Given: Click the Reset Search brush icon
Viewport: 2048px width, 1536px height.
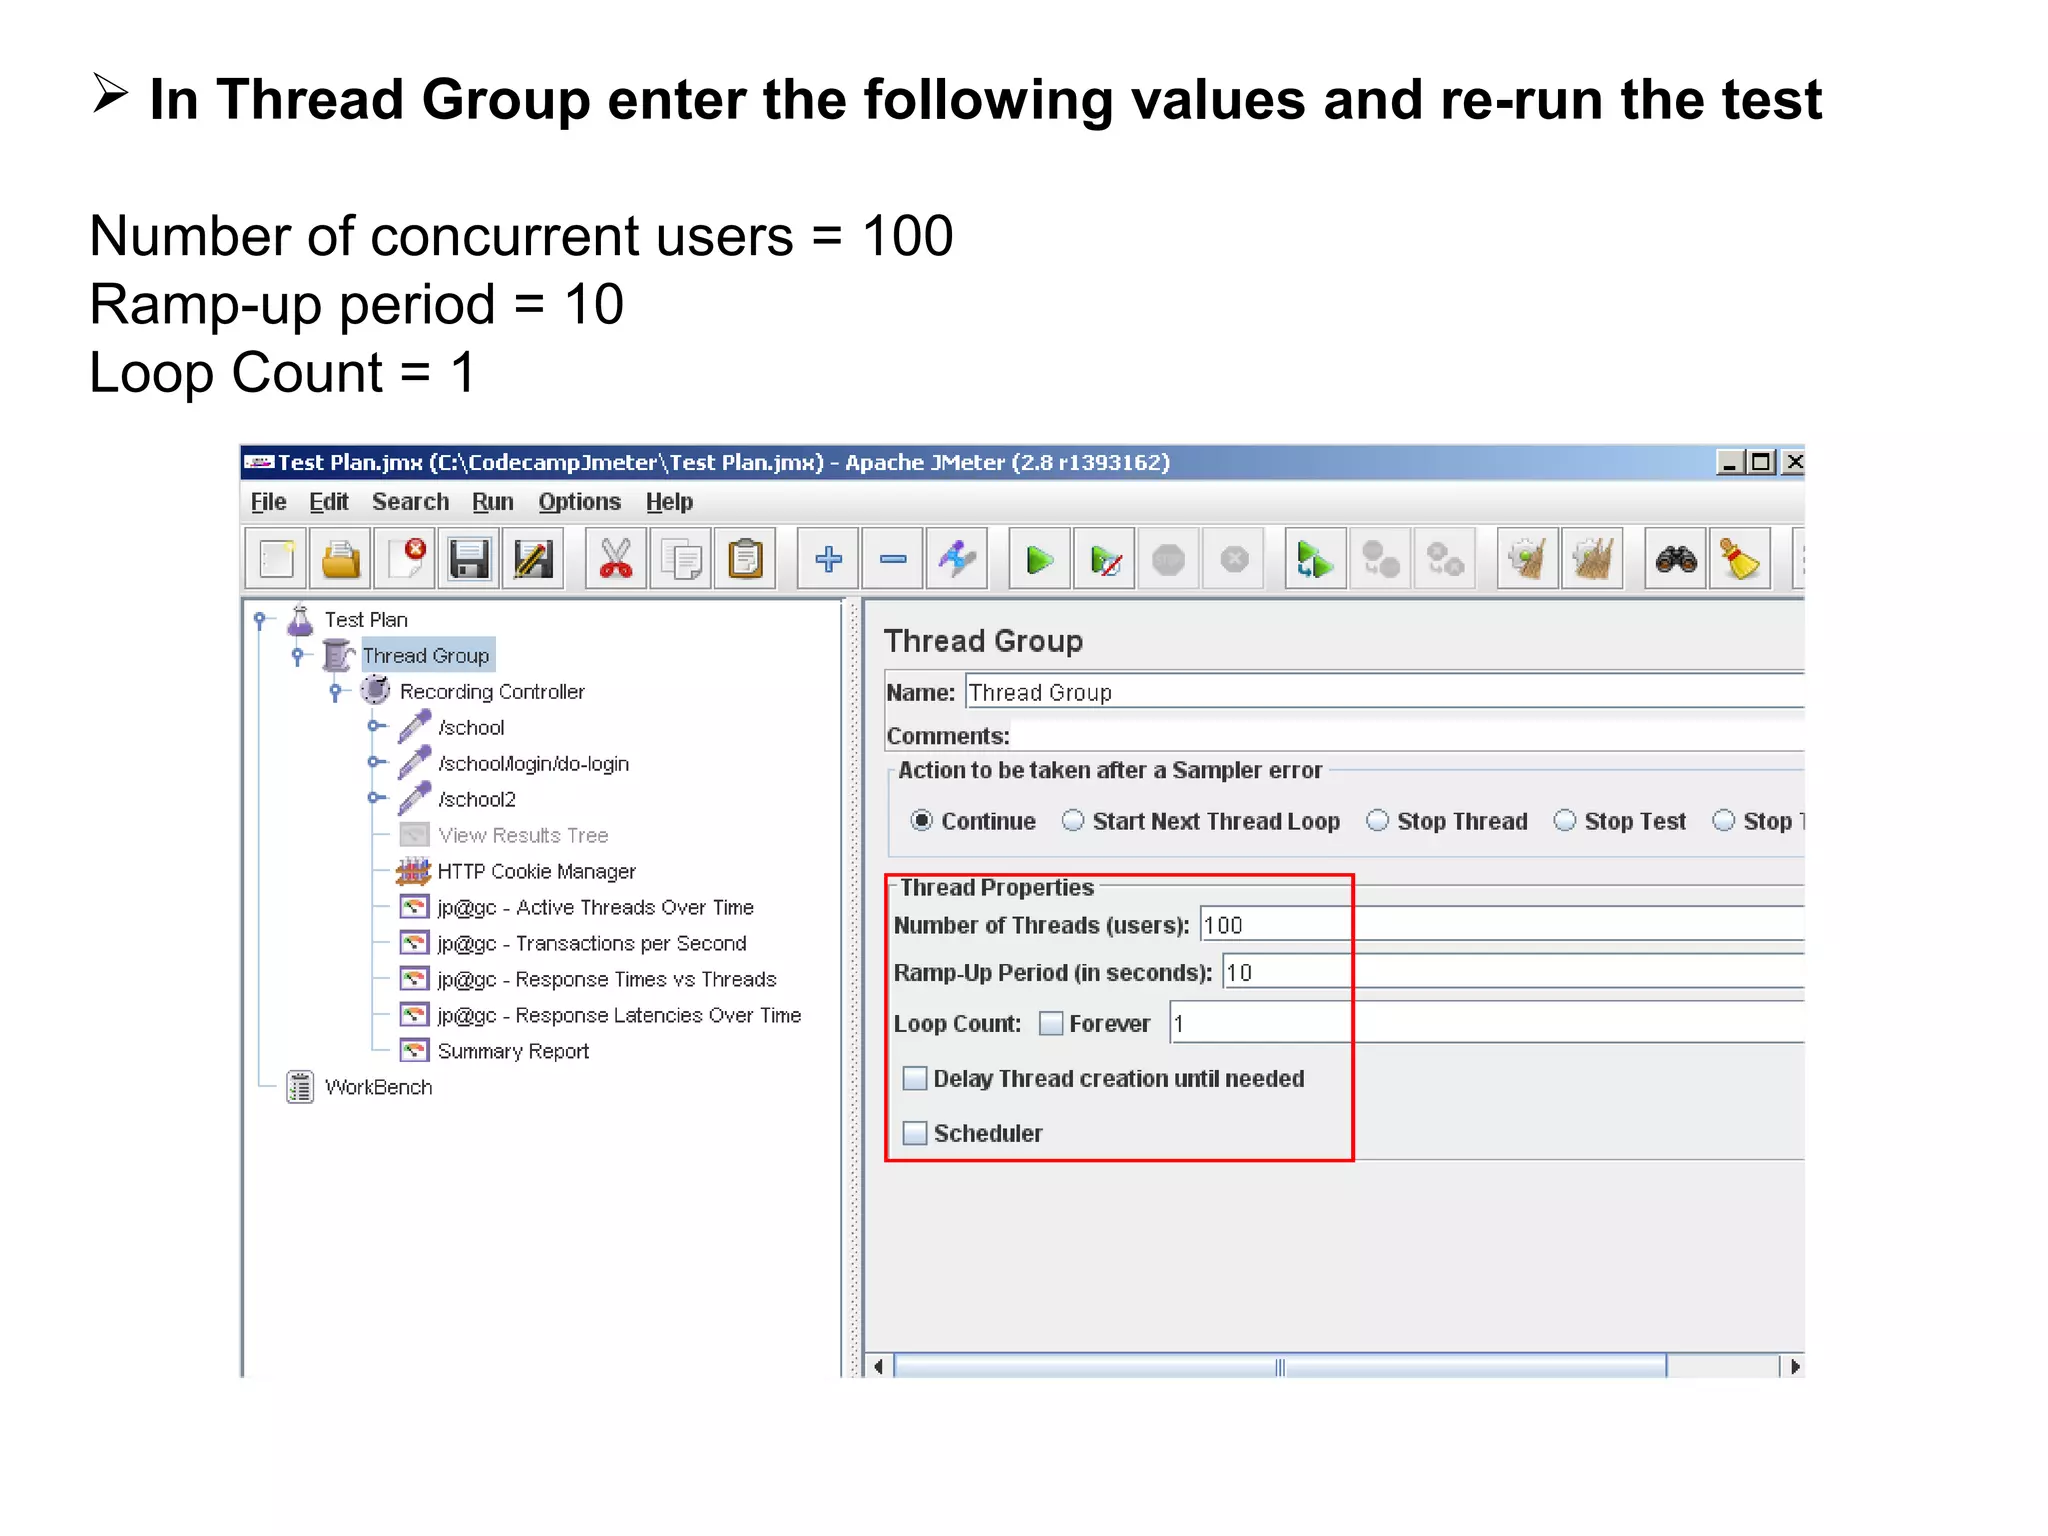Looking at the screenshot, I should [1740, 559].
